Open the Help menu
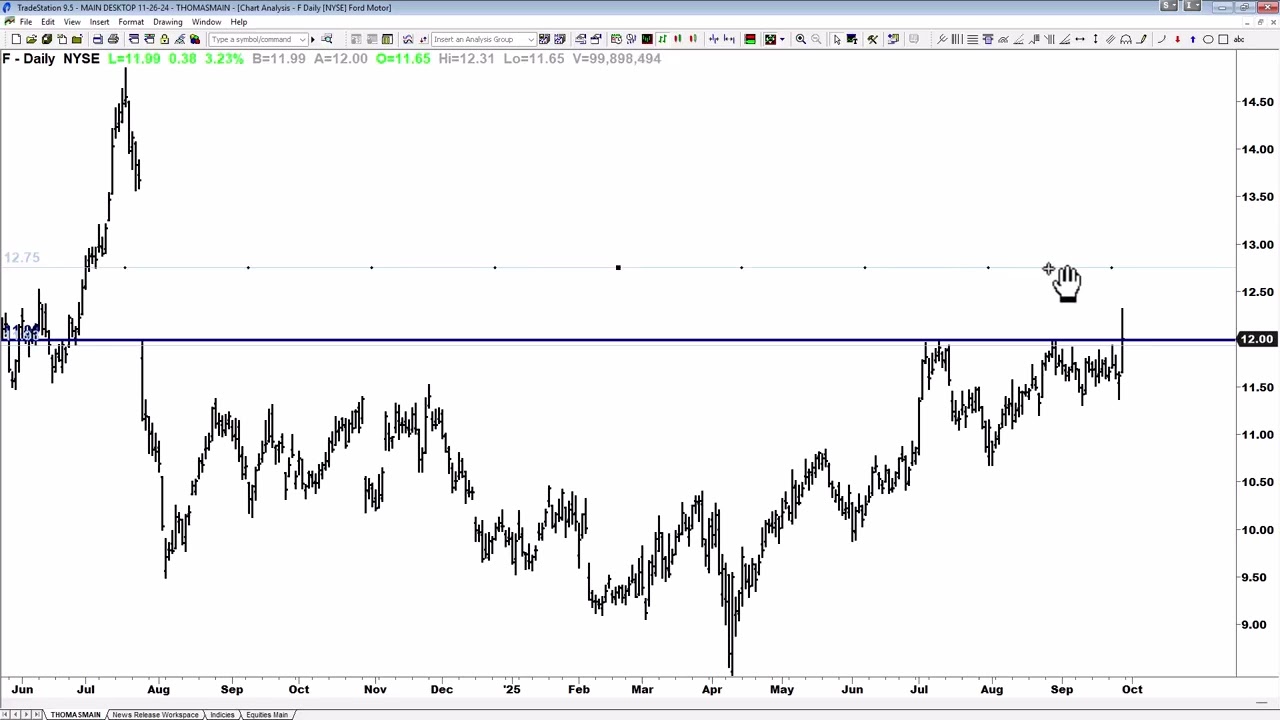This screenshot has width=1280, height=720. coord(239,22)
